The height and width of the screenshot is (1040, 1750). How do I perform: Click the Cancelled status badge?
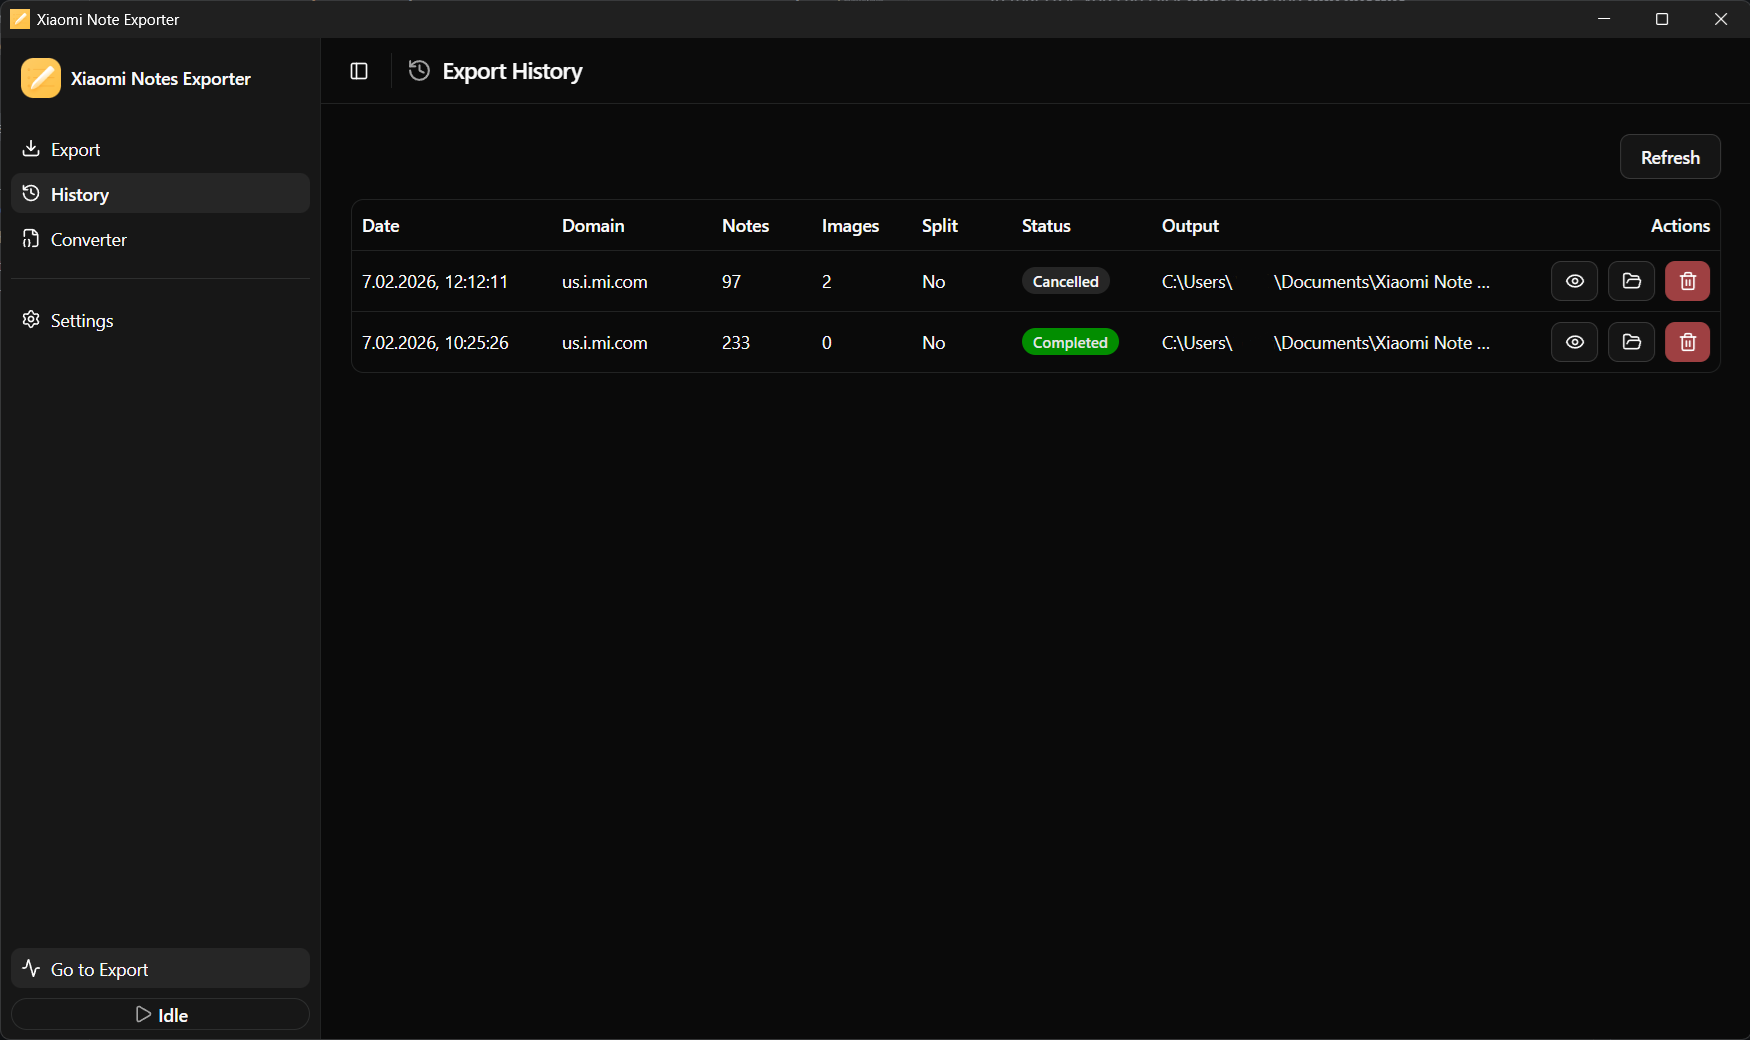[x=1065, y=282]
